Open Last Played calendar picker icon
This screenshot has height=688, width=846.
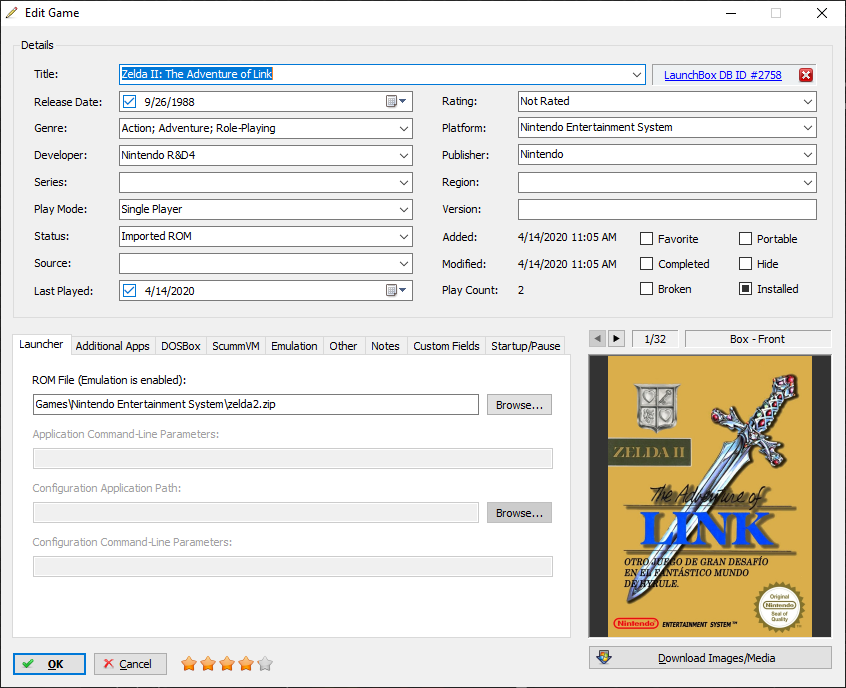pos(396,290)
